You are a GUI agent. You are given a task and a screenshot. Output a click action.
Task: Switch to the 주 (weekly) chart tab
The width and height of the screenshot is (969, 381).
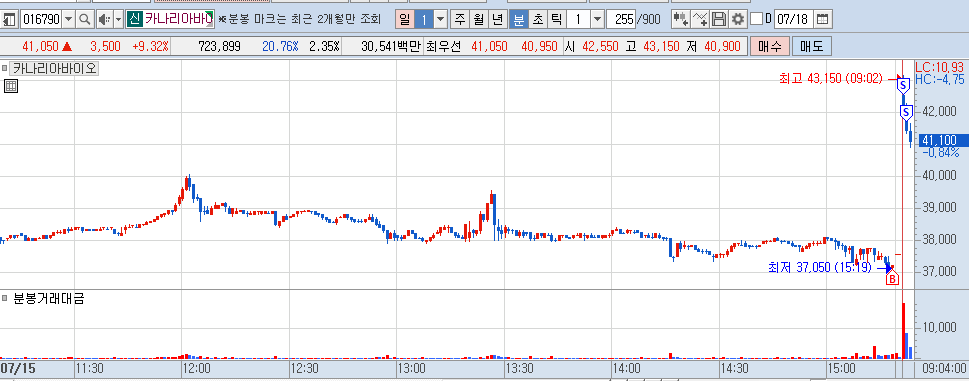click(x=459, y=20)
